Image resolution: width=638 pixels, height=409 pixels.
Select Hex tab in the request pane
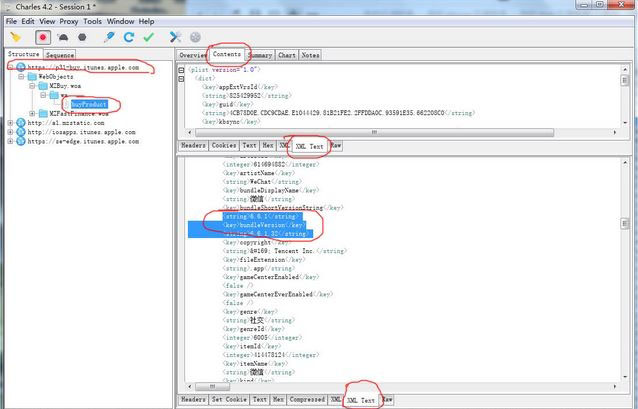[268, 145]
